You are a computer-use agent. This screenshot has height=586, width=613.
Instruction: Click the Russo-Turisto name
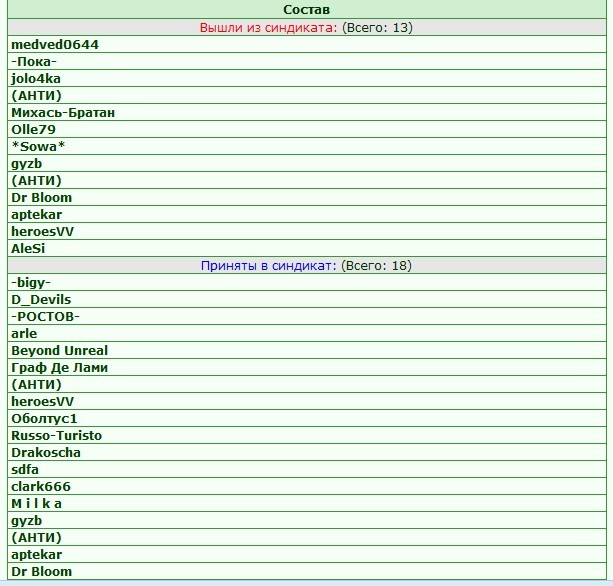[x=57, y=435]
